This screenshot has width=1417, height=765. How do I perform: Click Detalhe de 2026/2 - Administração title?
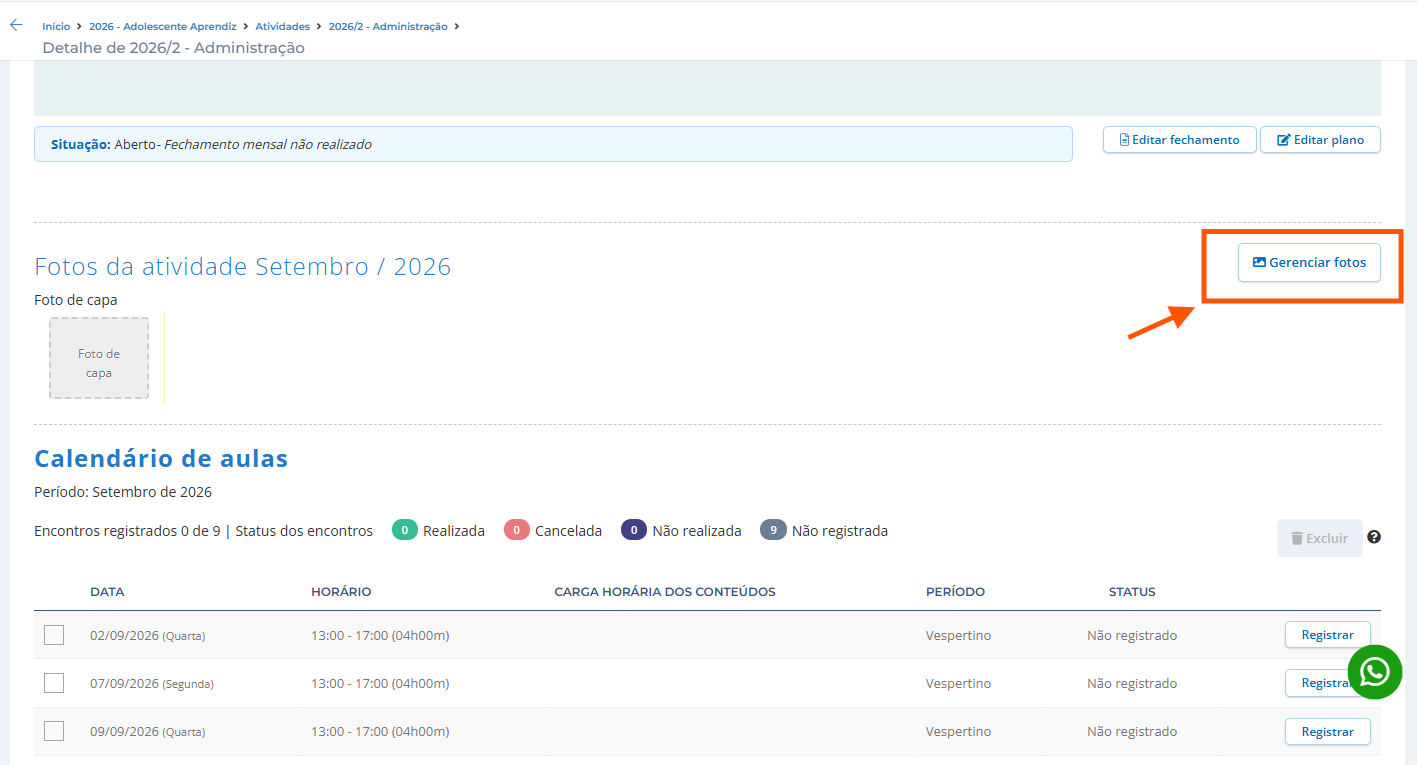[173, 48]
